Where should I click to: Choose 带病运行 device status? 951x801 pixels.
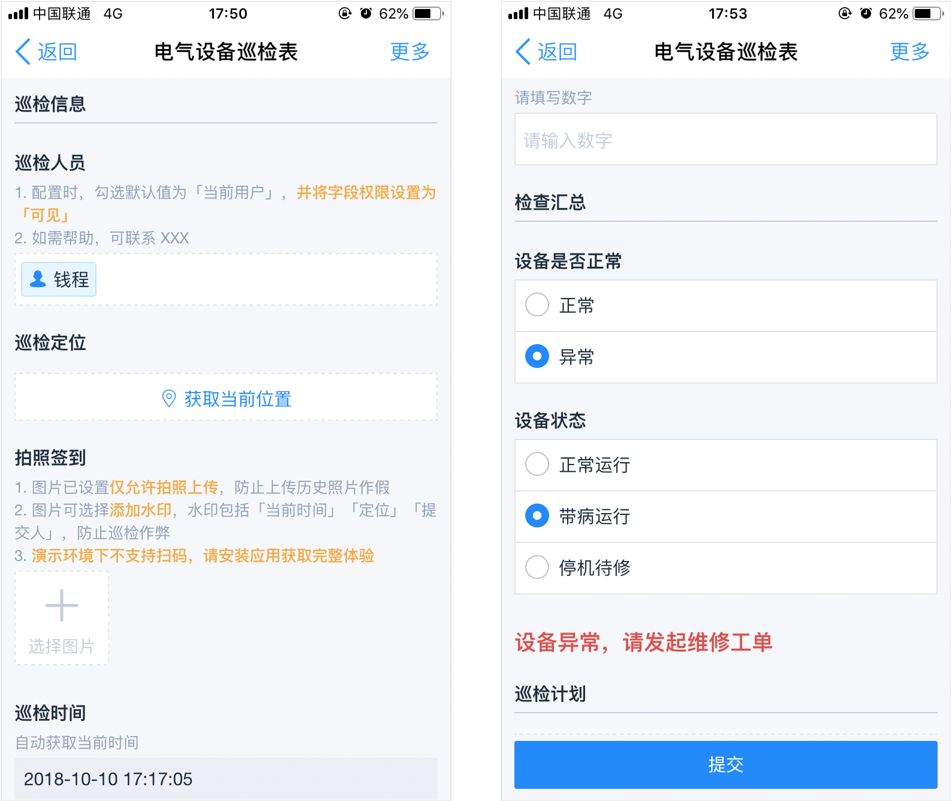coord(725,516)
